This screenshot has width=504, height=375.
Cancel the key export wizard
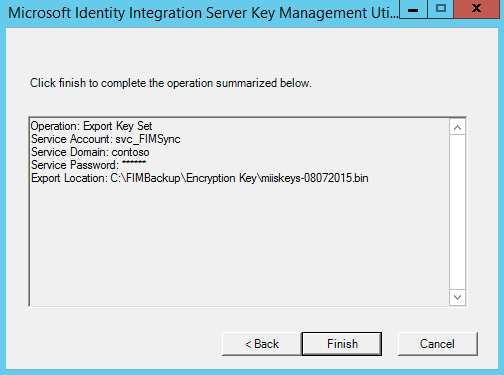click(x=437, y=344)
